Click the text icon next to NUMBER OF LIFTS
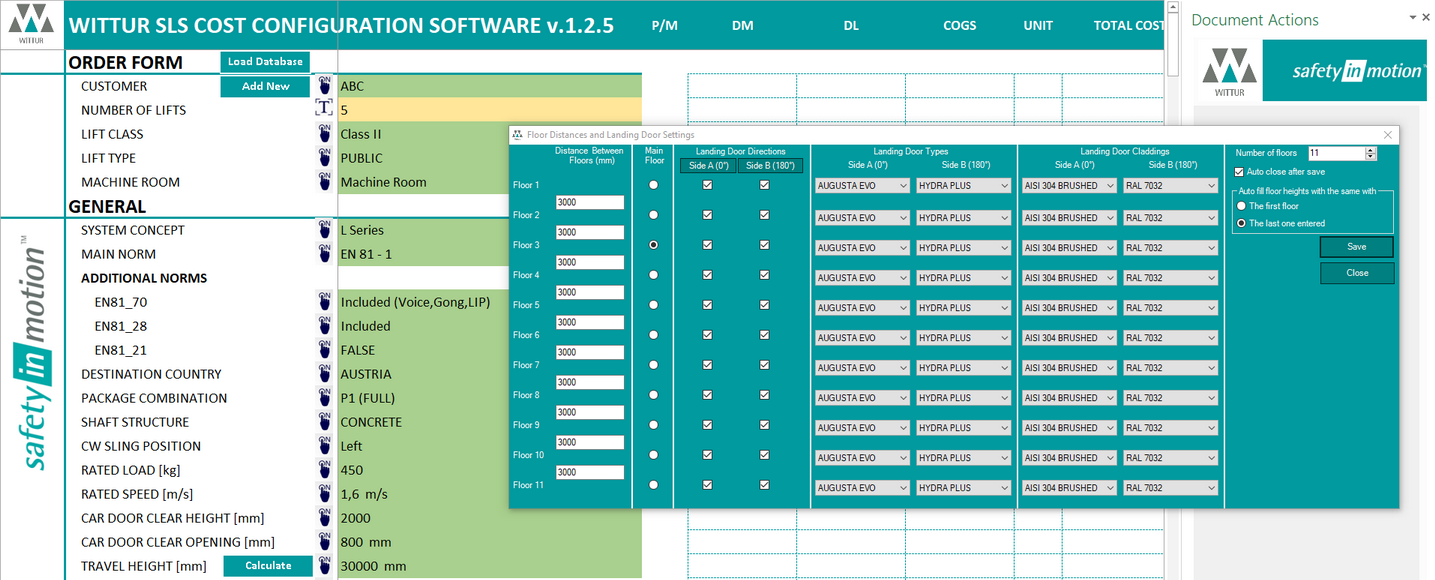Viewport: 1435px width, 580px height. (x=324, y=109)
